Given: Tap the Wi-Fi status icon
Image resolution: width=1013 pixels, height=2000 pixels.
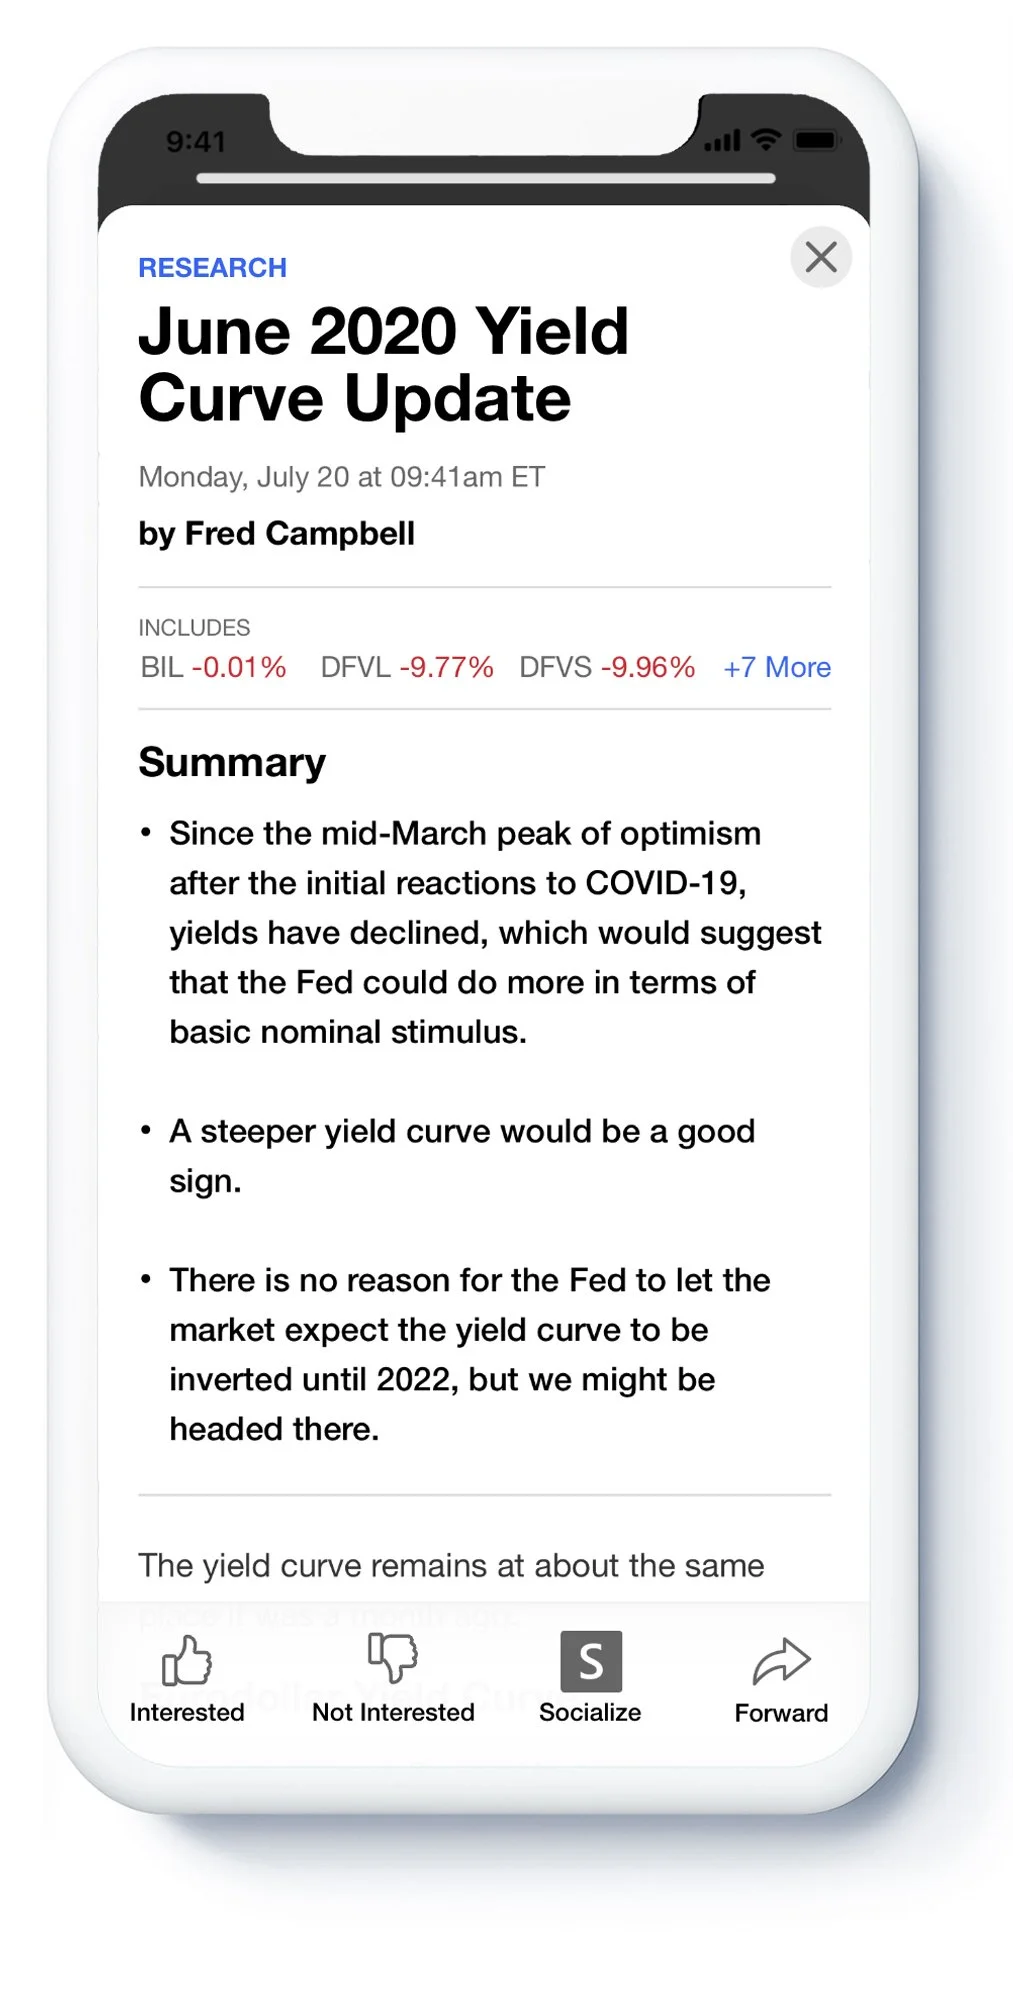Looking at the screenshot, I should [x=766, y=140].
